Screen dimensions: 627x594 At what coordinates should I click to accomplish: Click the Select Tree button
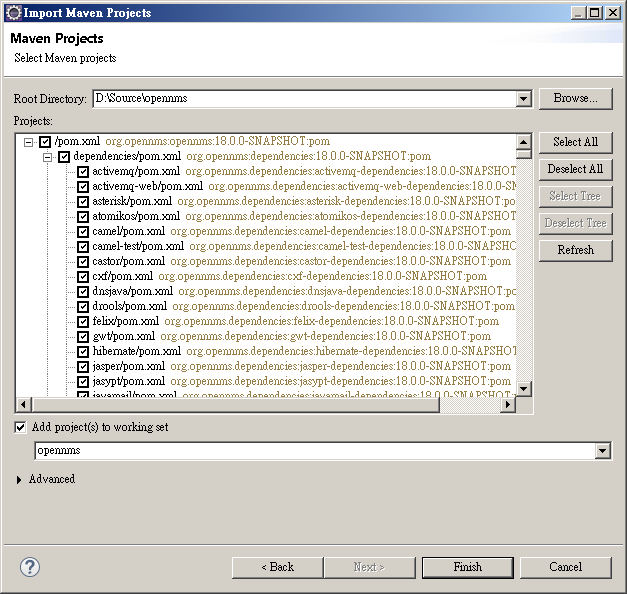pos(575,196)
